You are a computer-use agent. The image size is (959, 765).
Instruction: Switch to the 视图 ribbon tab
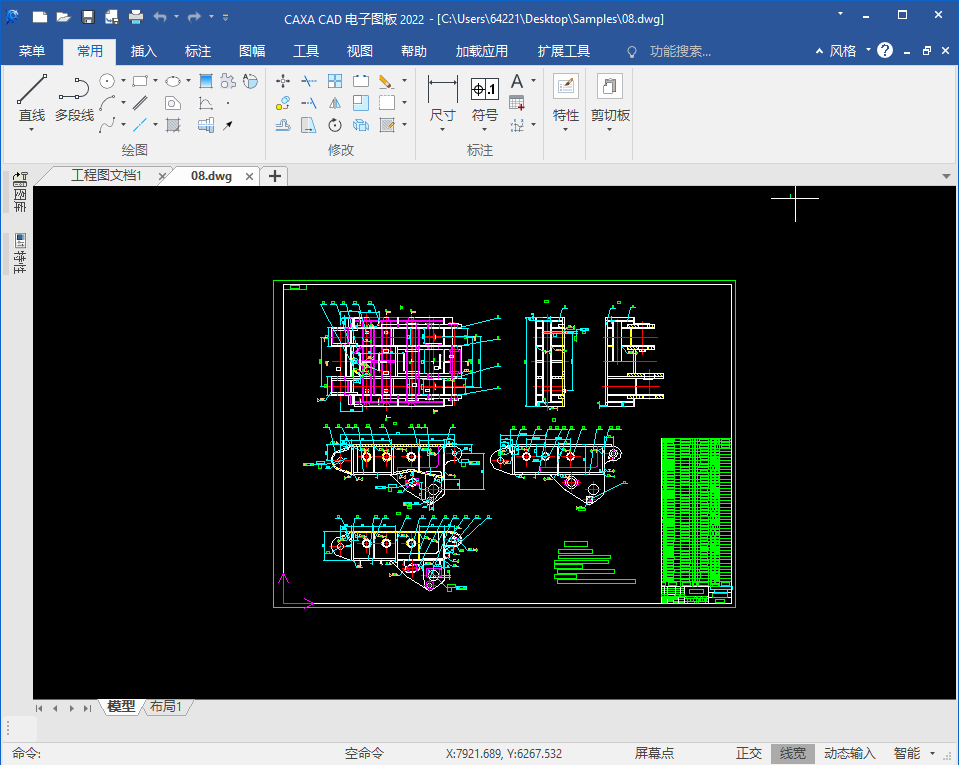(x=360, y=51)
